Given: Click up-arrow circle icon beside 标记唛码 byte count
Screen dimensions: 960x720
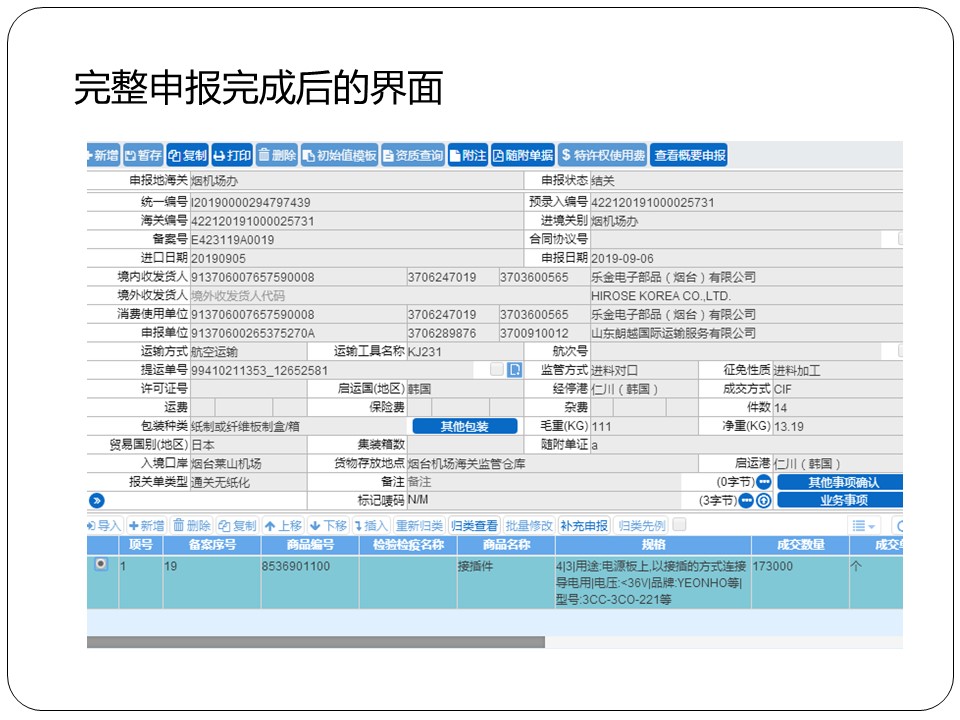Looking at the screenshot, I should pyautogui.click(x=764, y=500).
